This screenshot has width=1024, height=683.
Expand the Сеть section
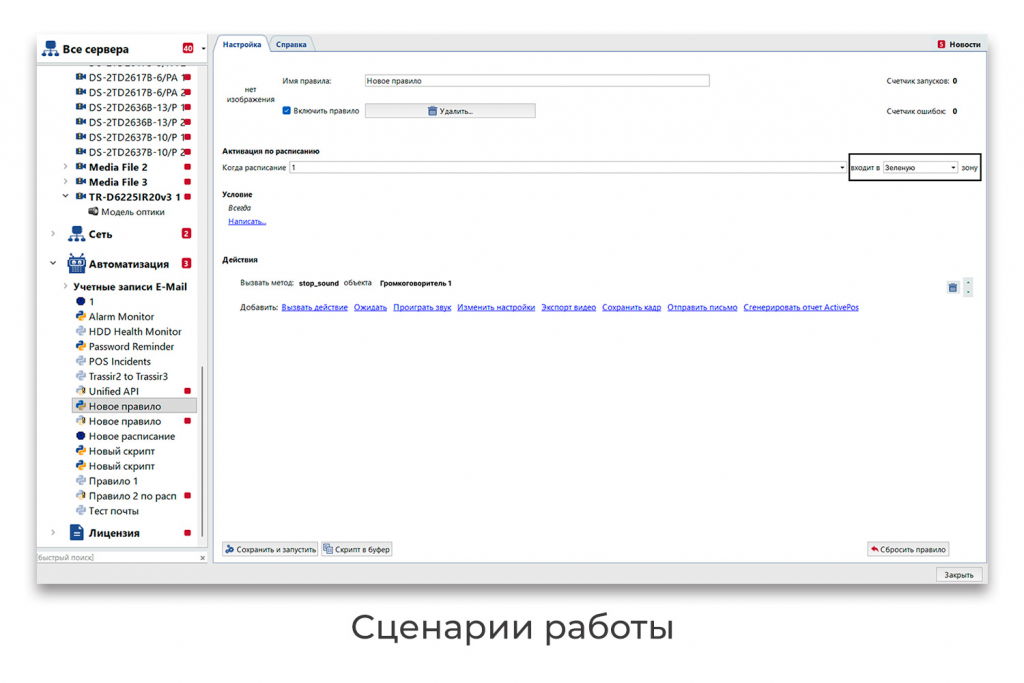tap(53, 234)
